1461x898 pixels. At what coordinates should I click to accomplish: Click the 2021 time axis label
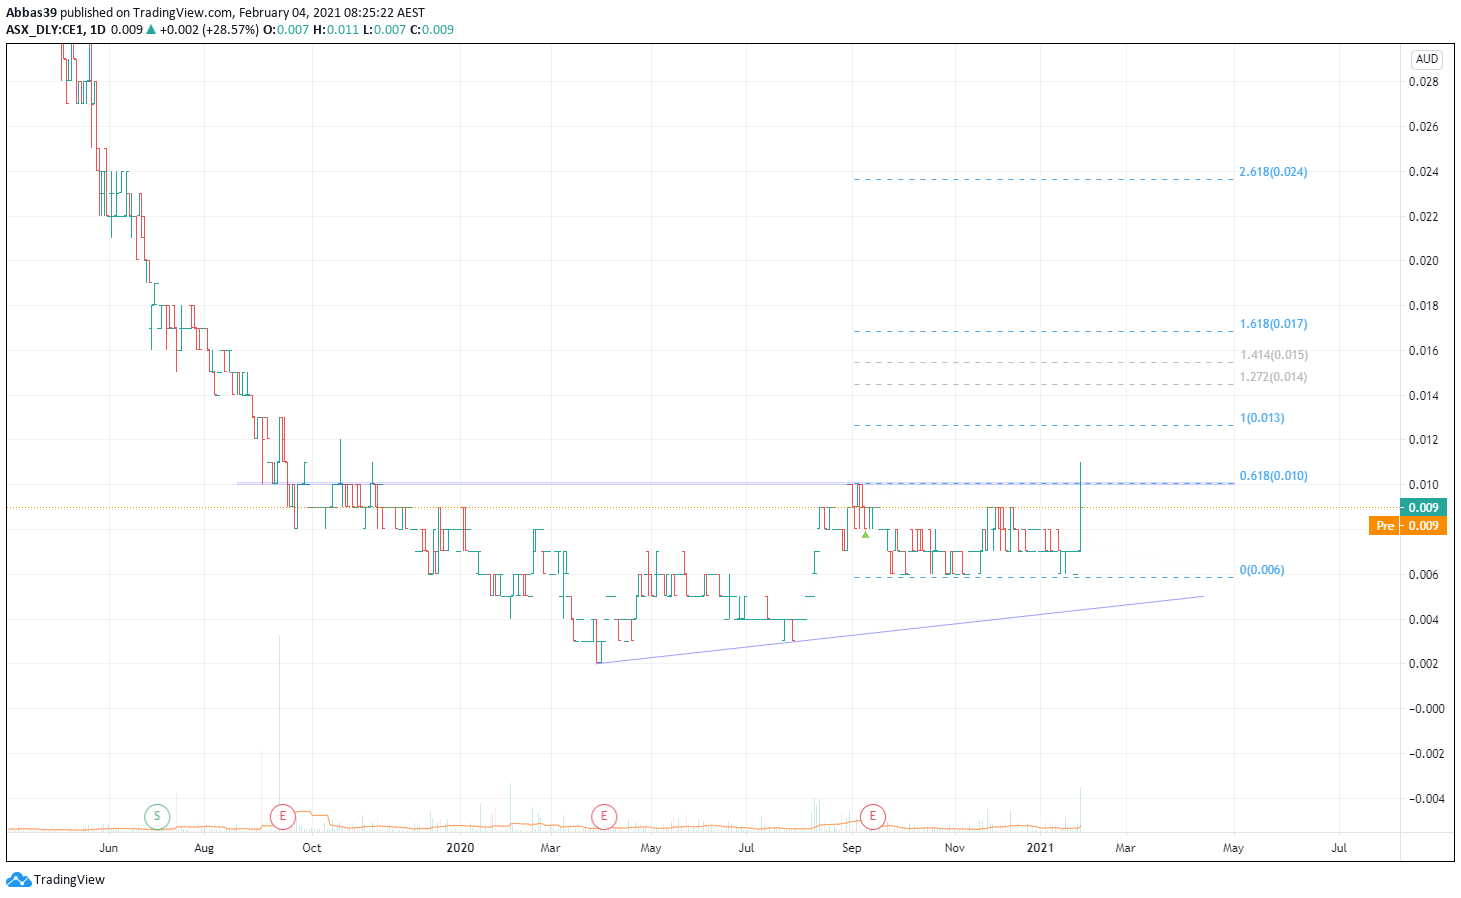point(1040,848)
